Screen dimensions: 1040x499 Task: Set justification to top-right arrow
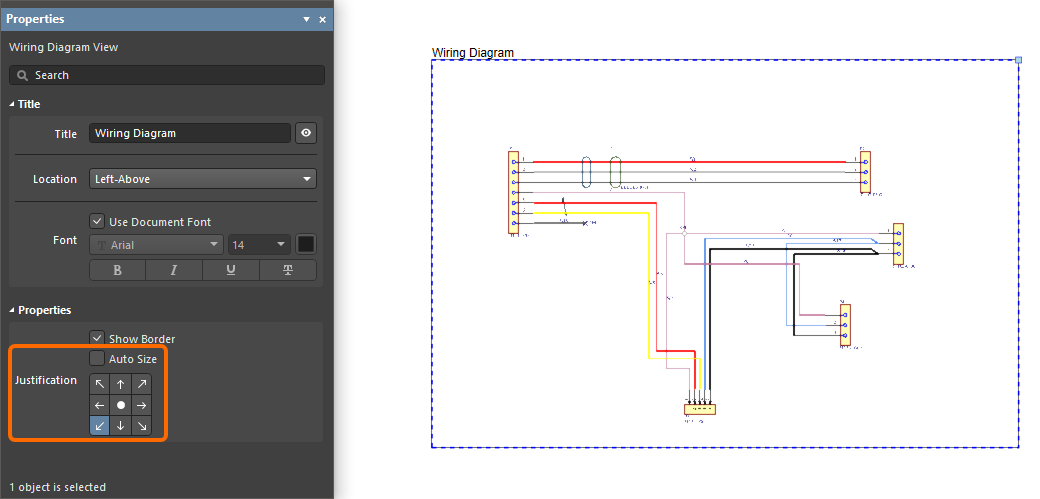[141, 384]
